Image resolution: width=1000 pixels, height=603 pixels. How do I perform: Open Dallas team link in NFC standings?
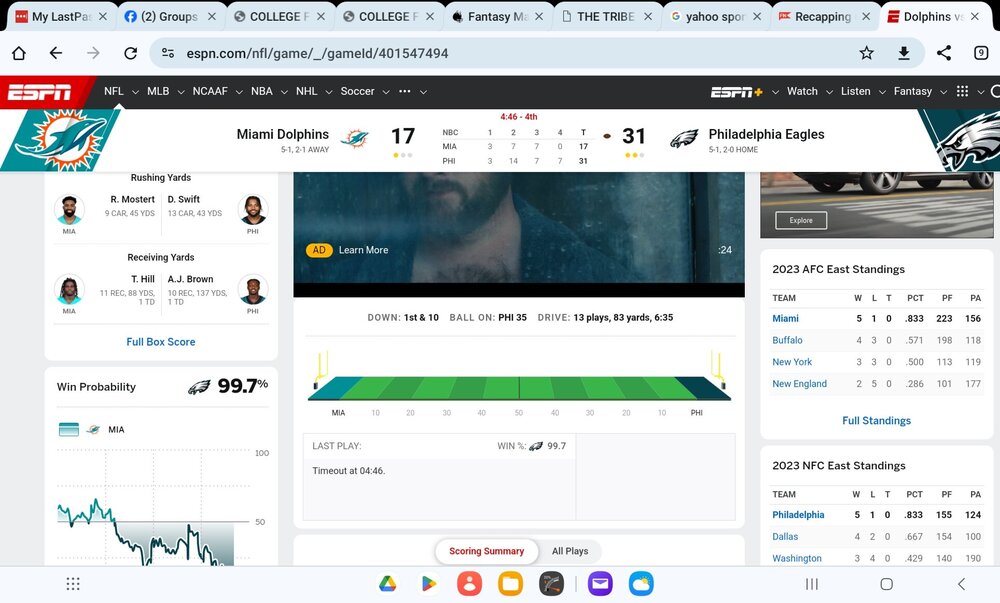click(x=785, y=537)
